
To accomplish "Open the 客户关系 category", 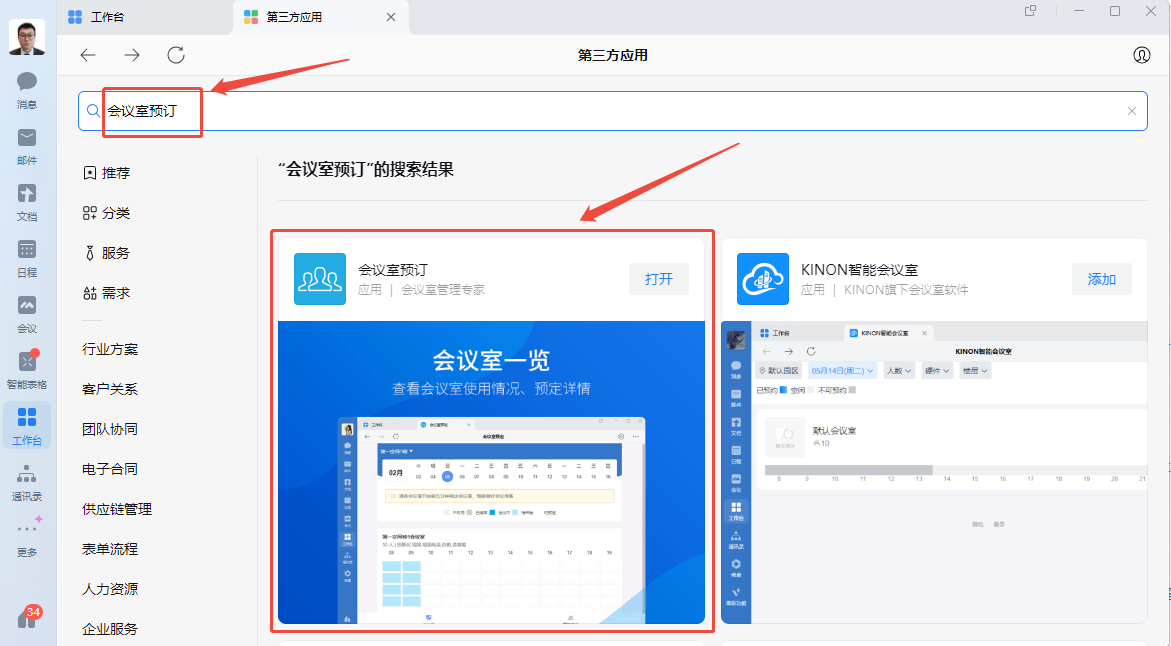I will click(x=110, y=389).
